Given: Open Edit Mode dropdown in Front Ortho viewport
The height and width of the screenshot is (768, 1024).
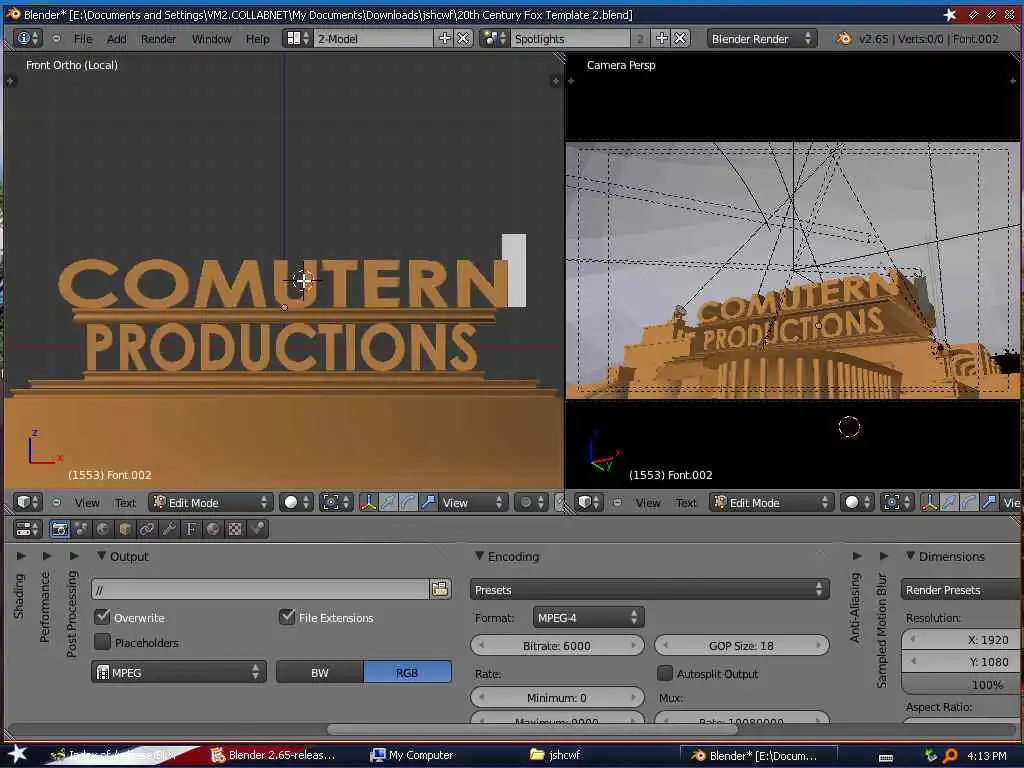Looking at the screenshot, I should coord(210,502).
